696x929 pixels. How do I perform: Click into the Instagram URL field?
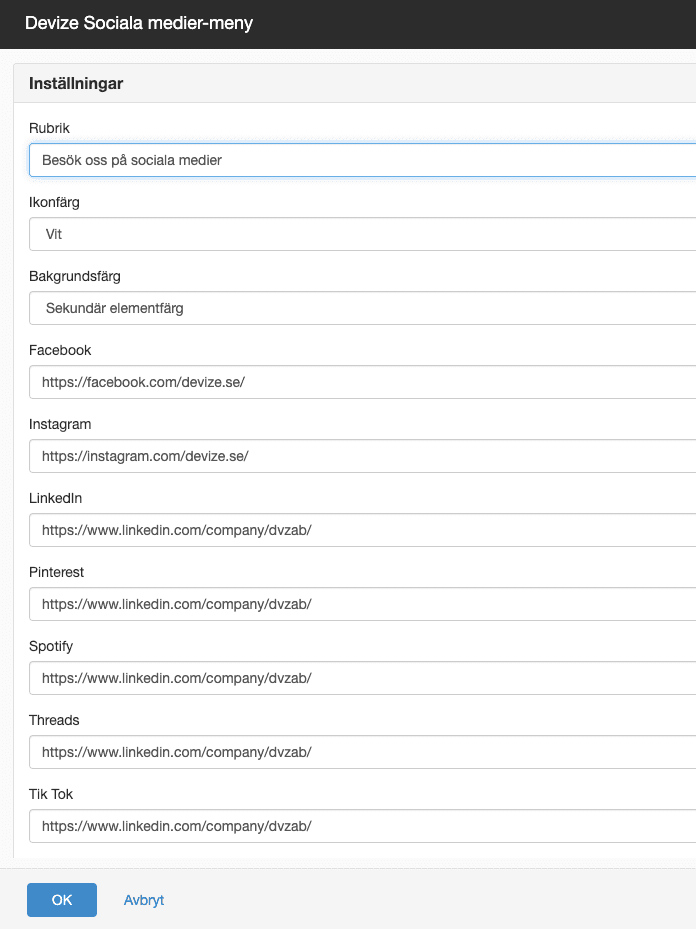[362, 456]
